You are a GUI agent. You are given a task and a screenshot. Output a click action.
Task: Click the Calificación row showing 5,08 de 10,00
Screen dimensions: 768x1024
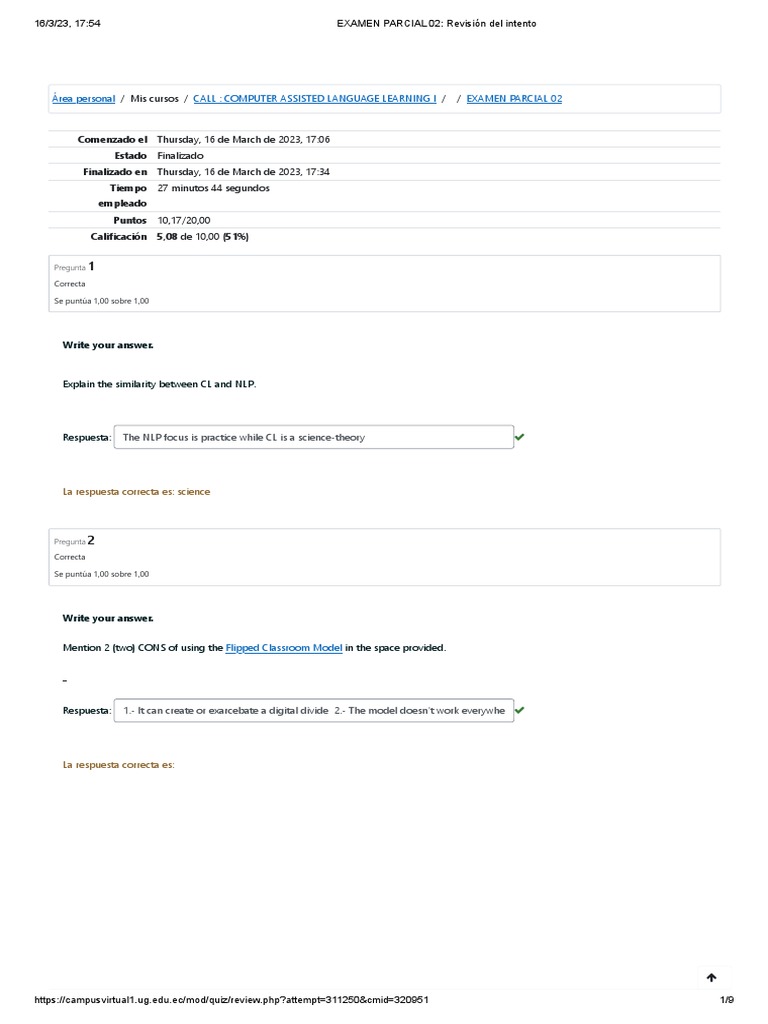(202, 237)
